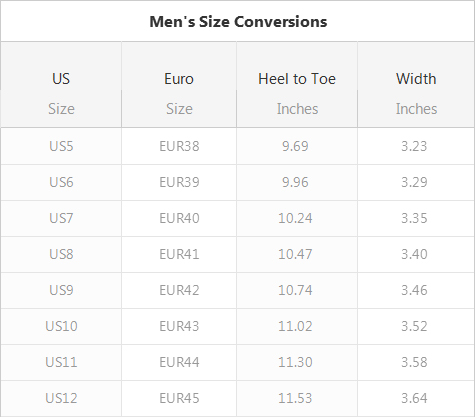This screenshot has height=417, width=475.
Task: Select the US10 size cell
Action: pos(61,326)
